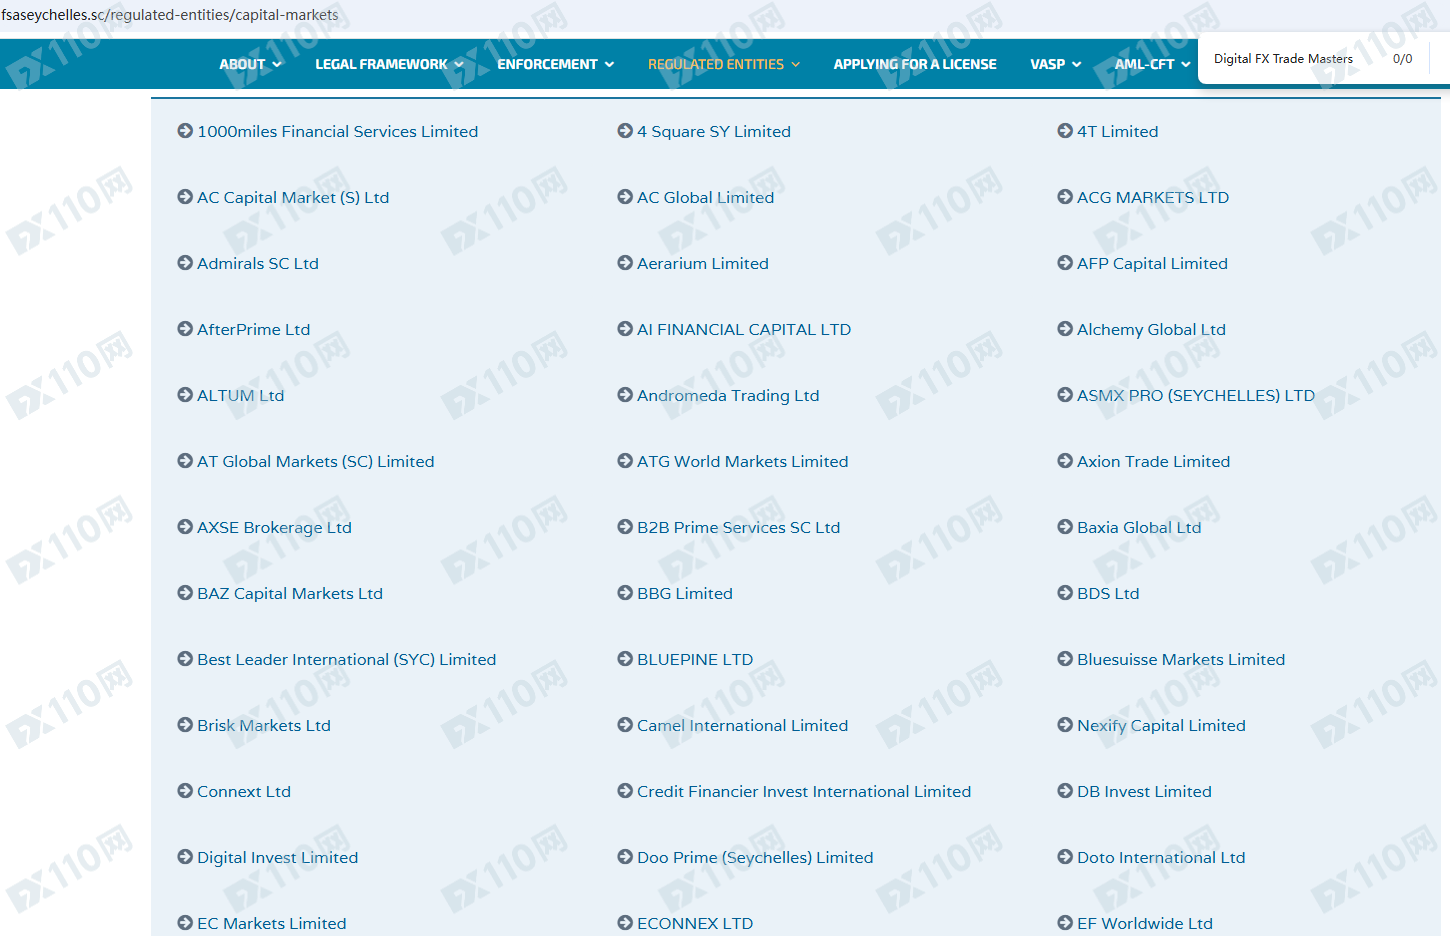The height and width of the screenshot is (936, 1450).
Task: Expand the ABOUT dropdown menu
Action: (250, 64)
